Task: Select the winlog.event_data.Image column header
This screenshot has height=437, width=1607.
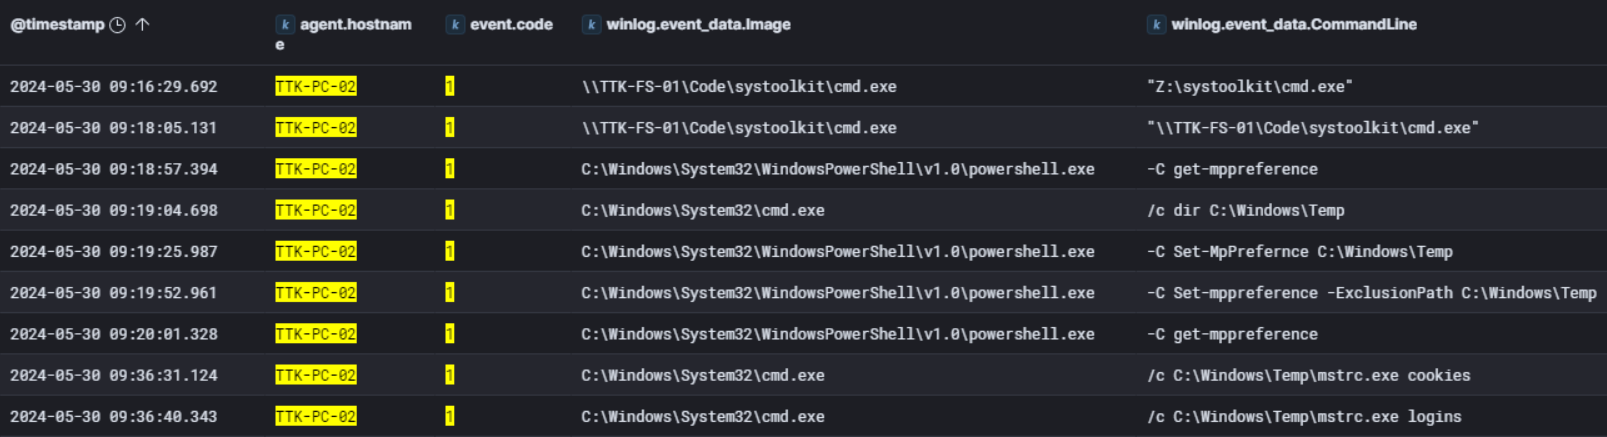Action: click(x=698, y=25)
